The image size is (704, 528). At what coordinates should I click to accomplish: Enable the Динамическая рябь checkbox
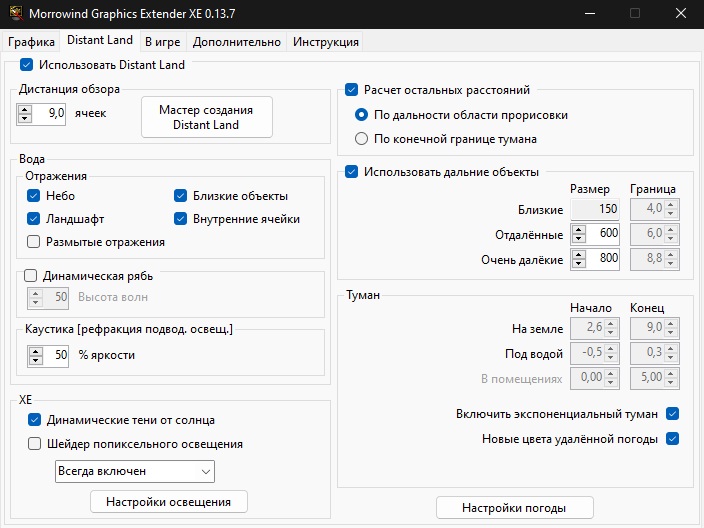(30, 276)
